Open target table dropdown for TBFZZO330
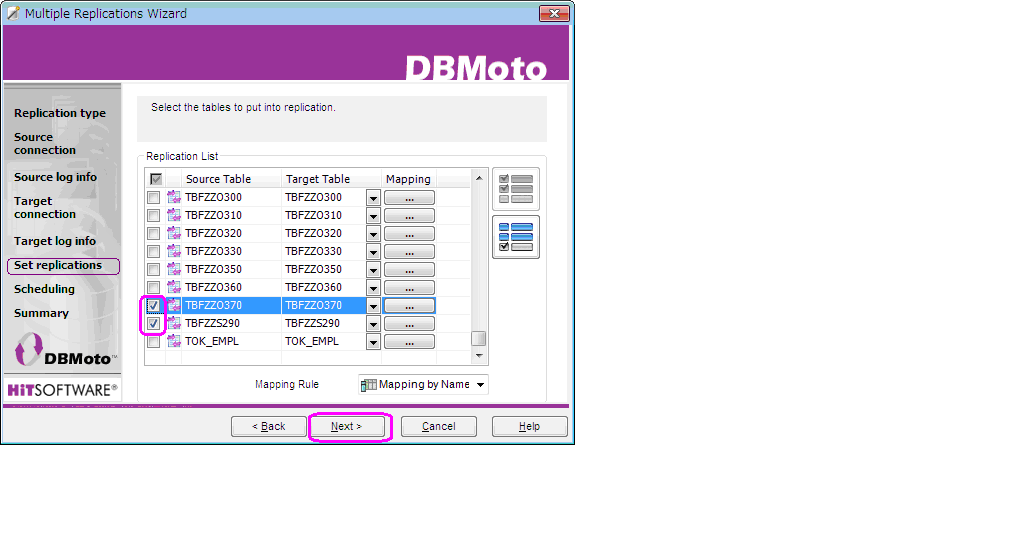This screenshot has width=1017, height=559. [x=373, y=252]
